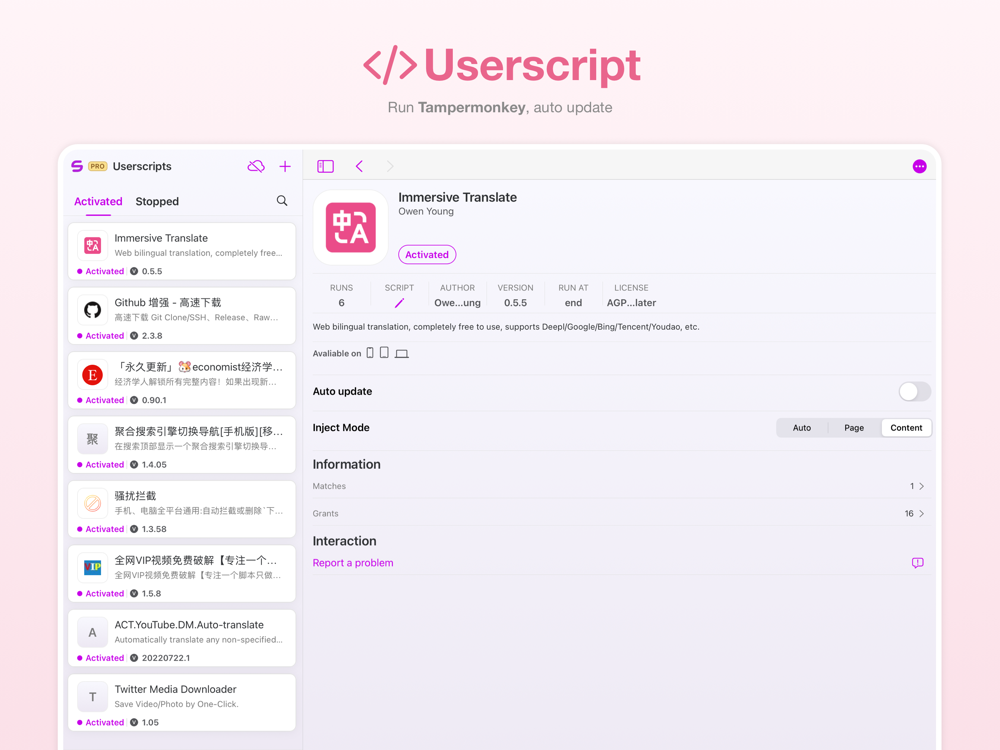Click the VERSION value 0.5.5 in details
Image resolution: width=1000 pixels, height=750 pixels.
click(x=515, y=303)
